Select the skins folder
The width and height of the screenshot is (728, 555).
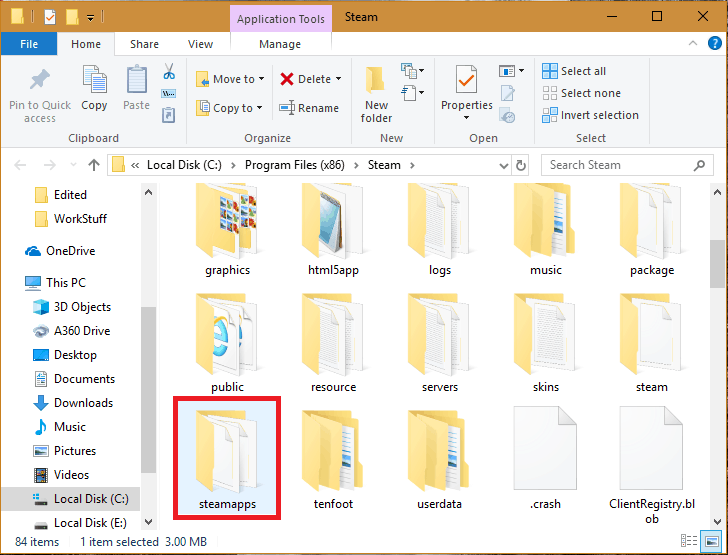[545, 343]
